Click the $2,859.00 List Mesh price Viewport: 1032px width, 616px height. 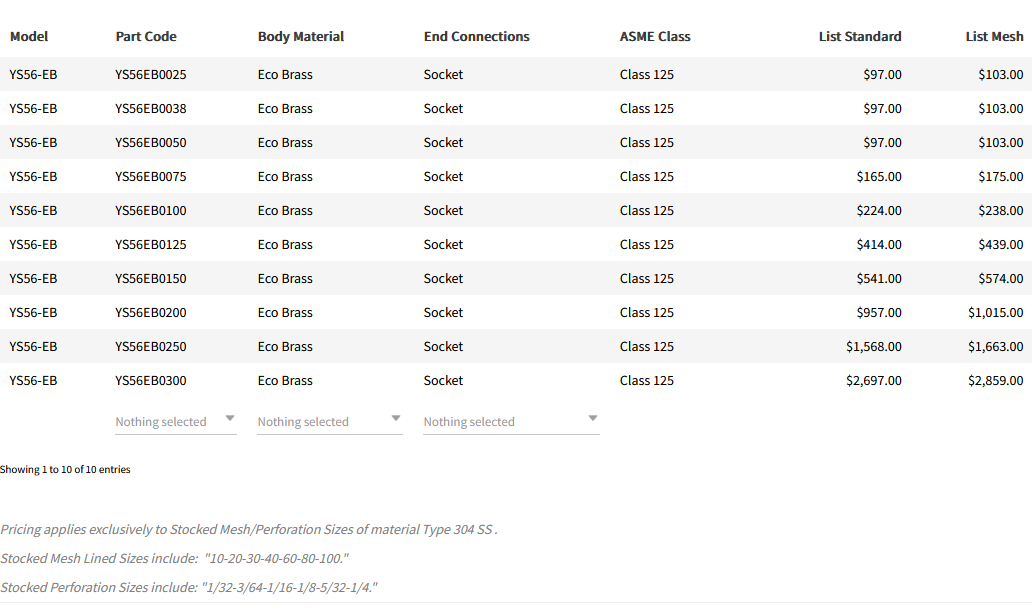(x=995, y=381)
